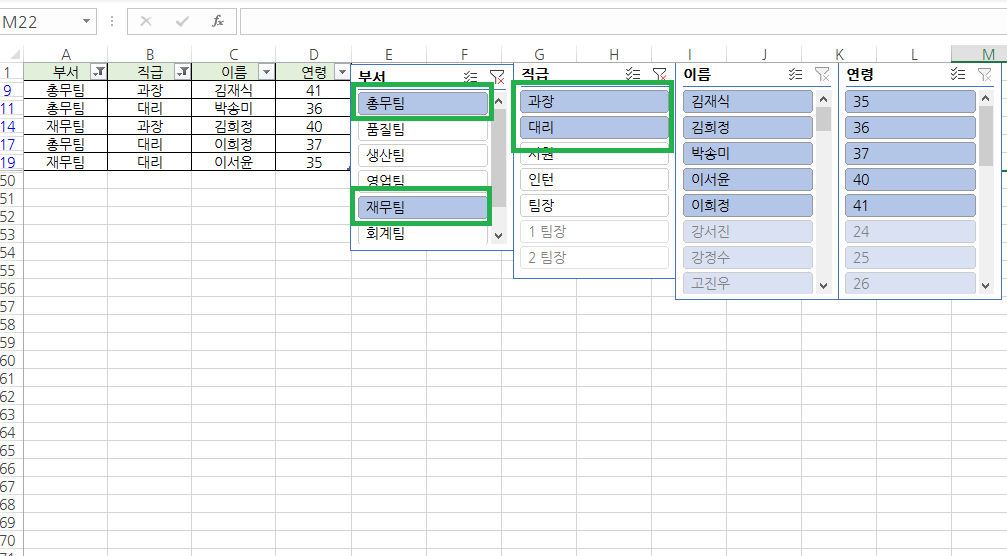The image size is (1007, 556).
Task: Select 김희정 in 이름 slicer
Action: coord(748,127)
